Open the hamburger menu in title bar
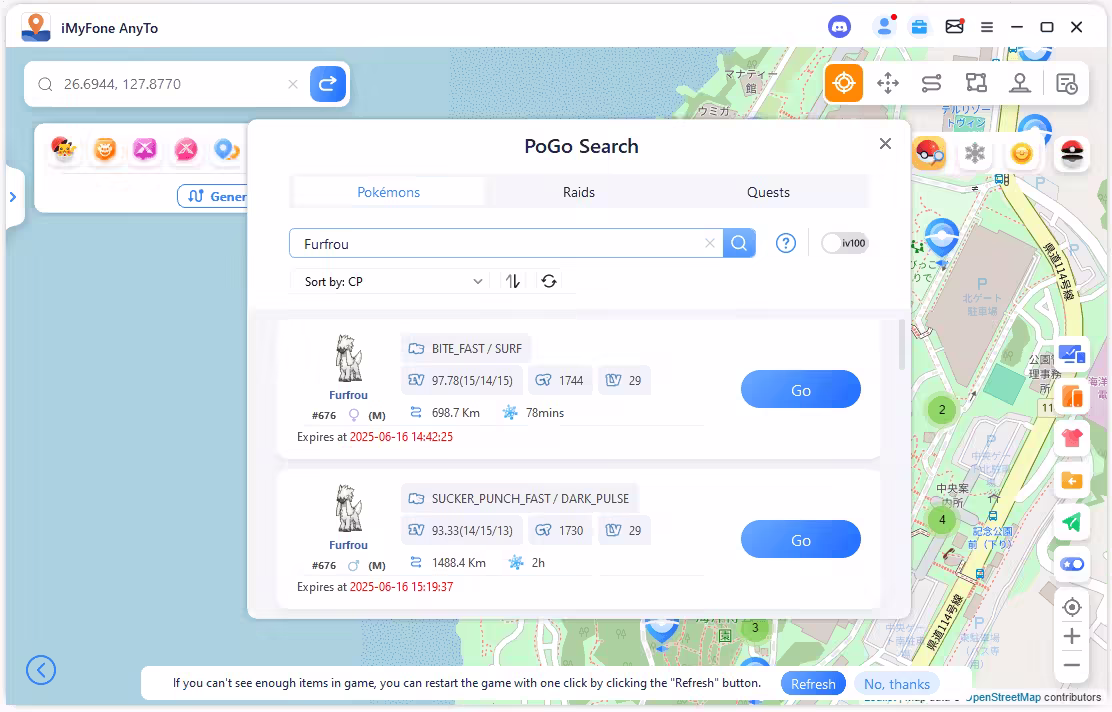This screenshot has height=712, width=1112. coord(986,27)
